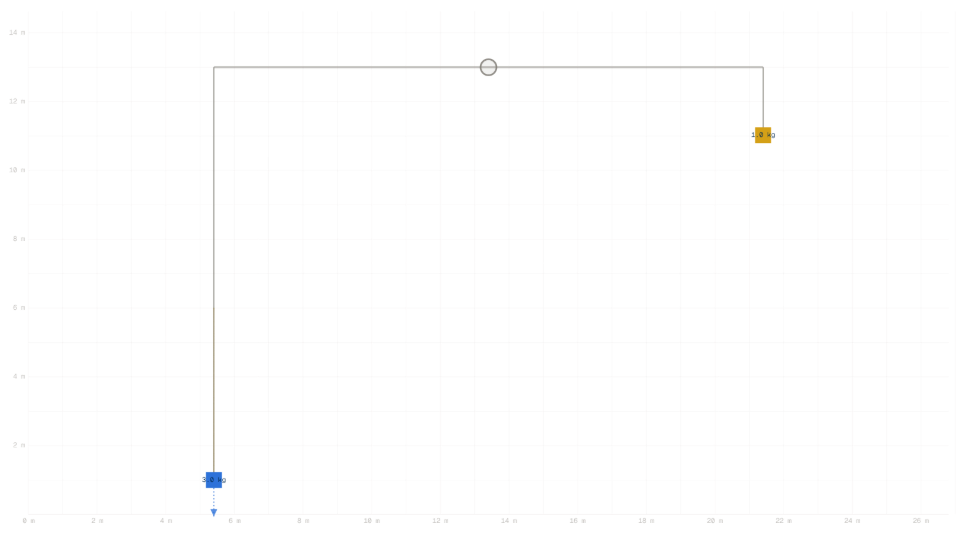Click the horizontal axis label 26 m

point(920,521)
